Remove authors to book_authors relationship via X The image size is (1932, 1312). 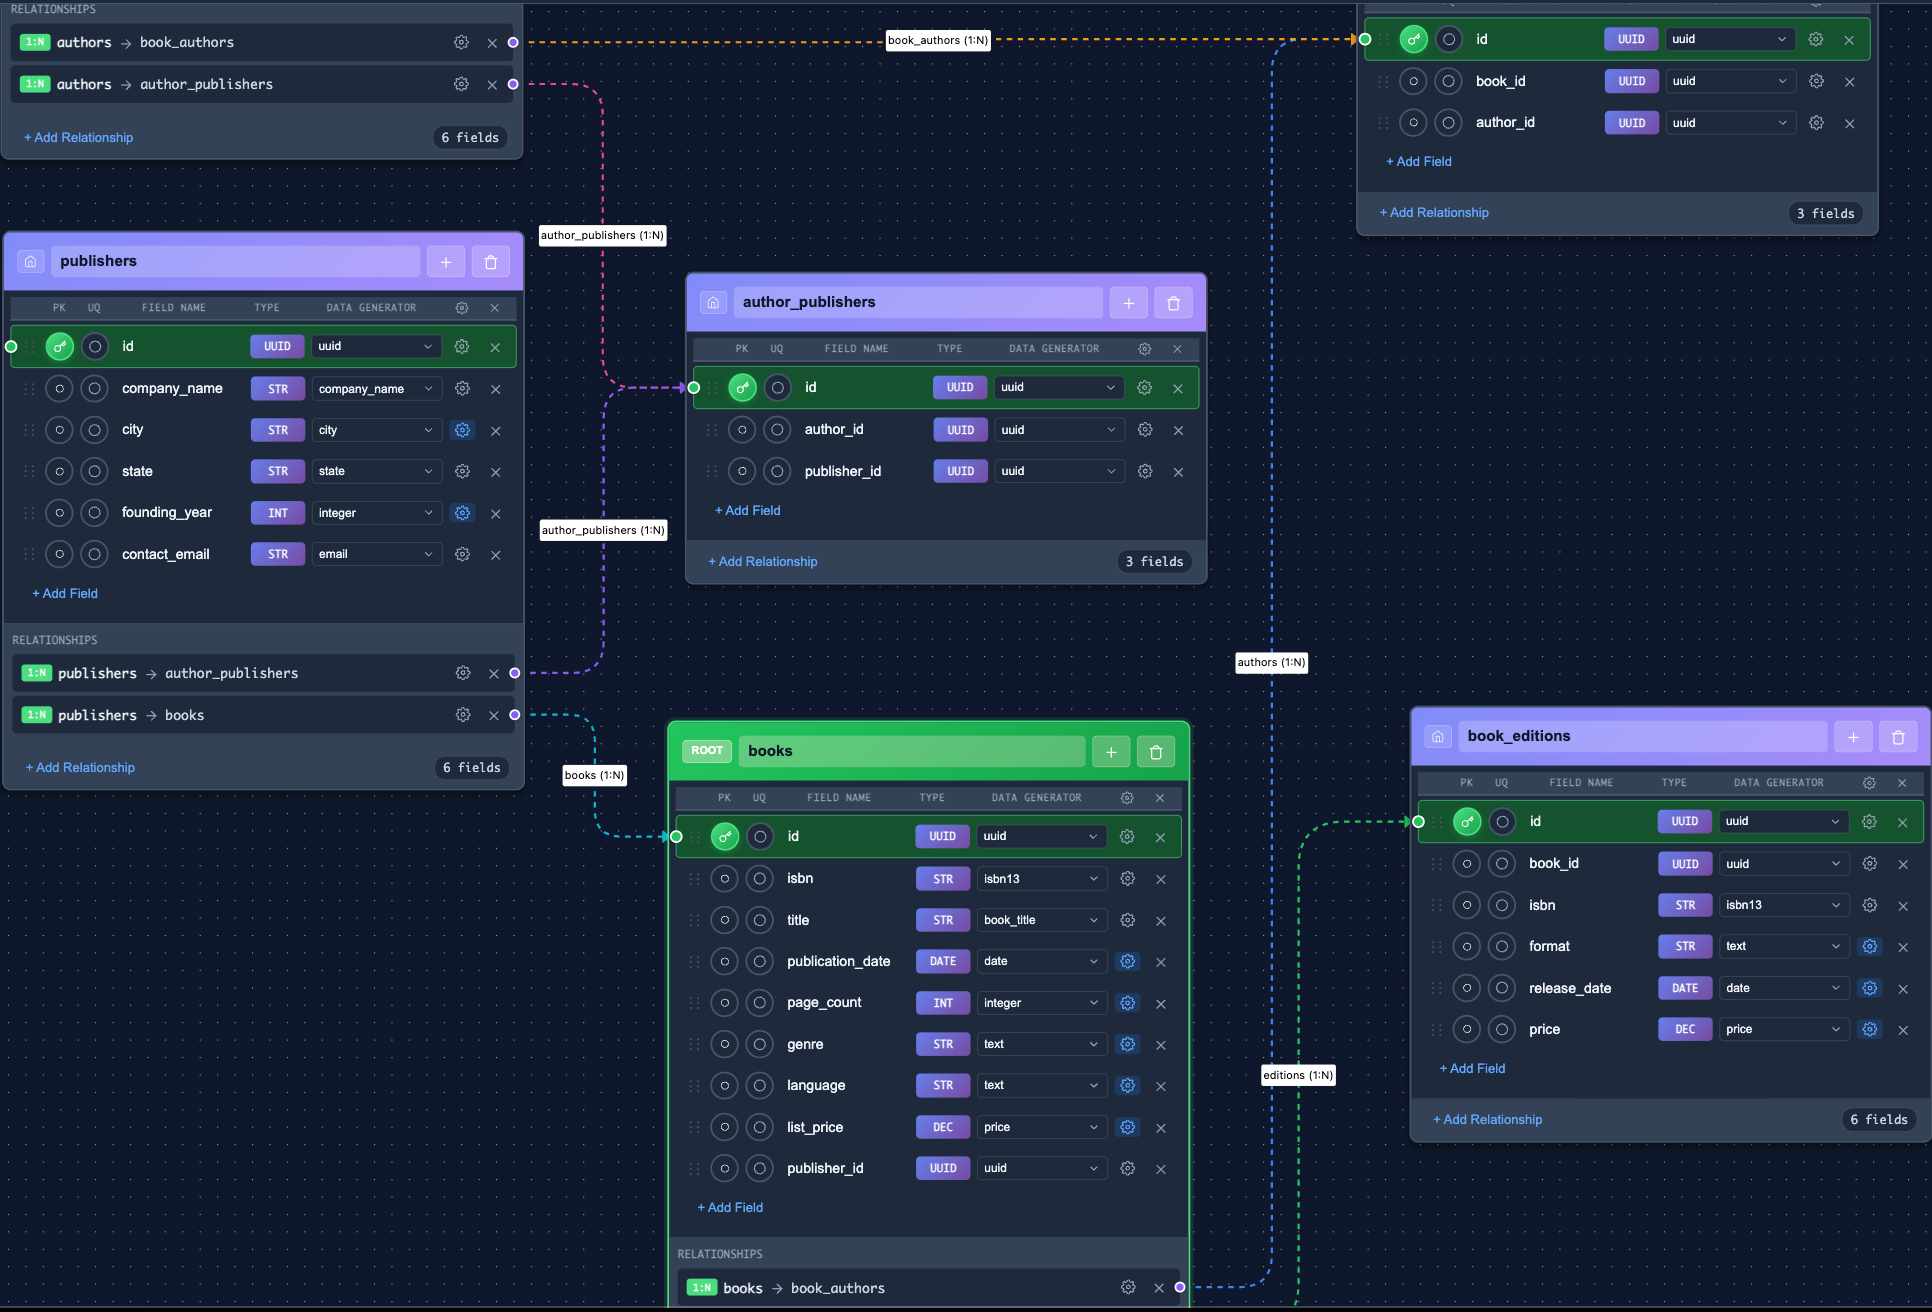tap(492, 42)
